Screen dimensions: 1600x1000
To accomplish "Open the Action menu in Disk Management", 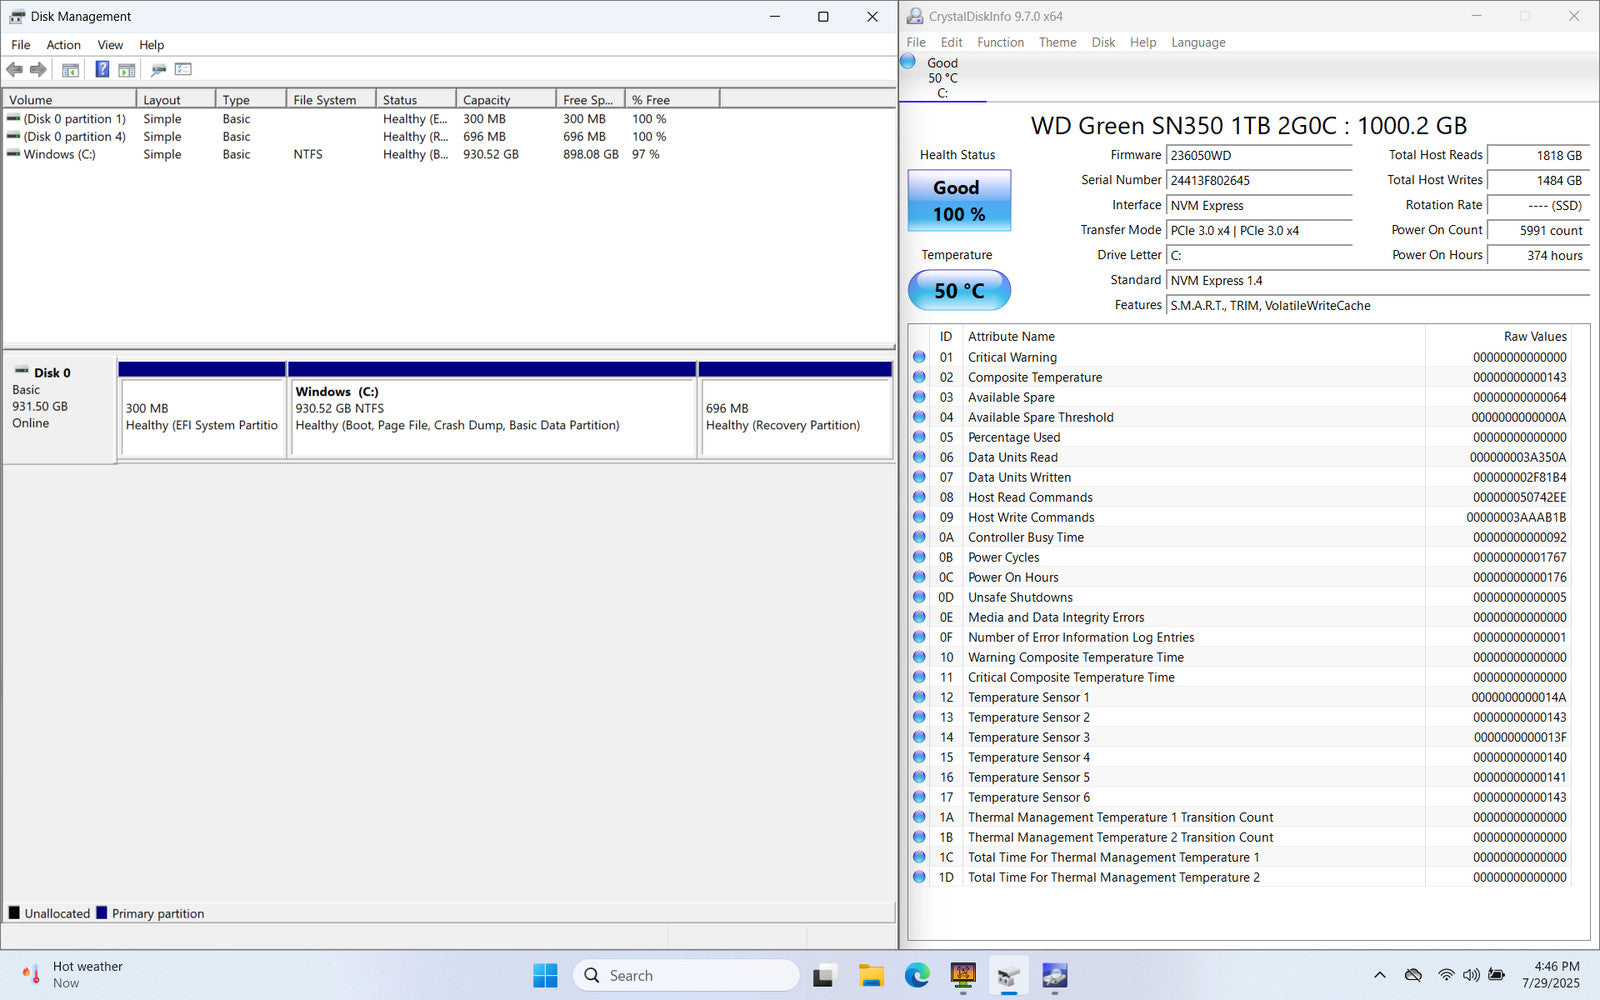I will tap(63, 45).
